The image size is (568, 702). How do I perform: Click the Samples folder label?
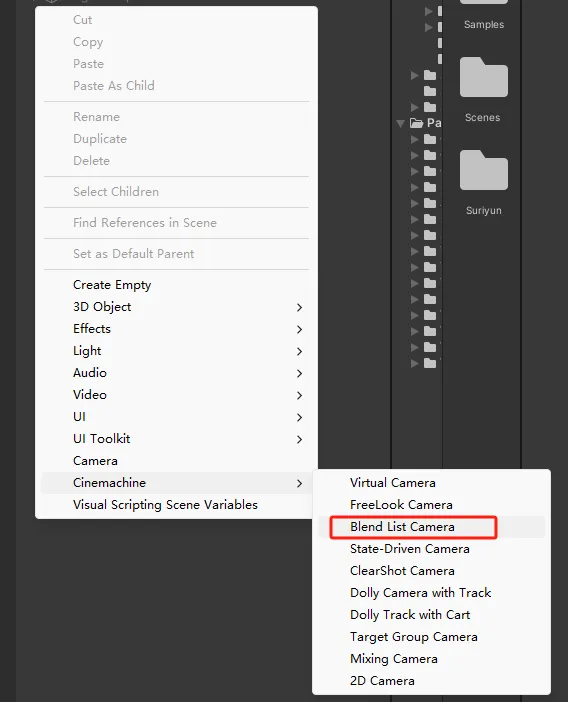(484, 25)
